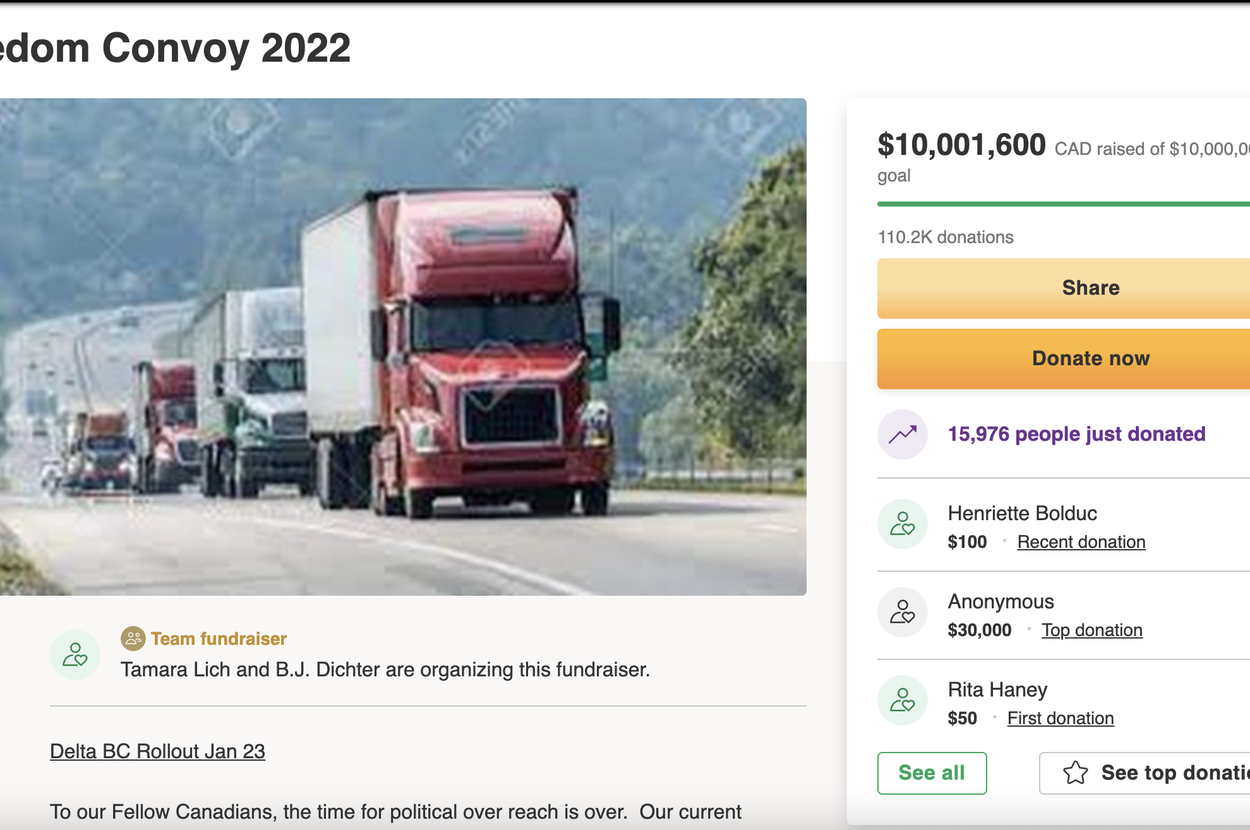Open the Delta BC Rollout Jan 23 link
Viewport: 1250px width, 830px height.
click(x=157, y=751)
